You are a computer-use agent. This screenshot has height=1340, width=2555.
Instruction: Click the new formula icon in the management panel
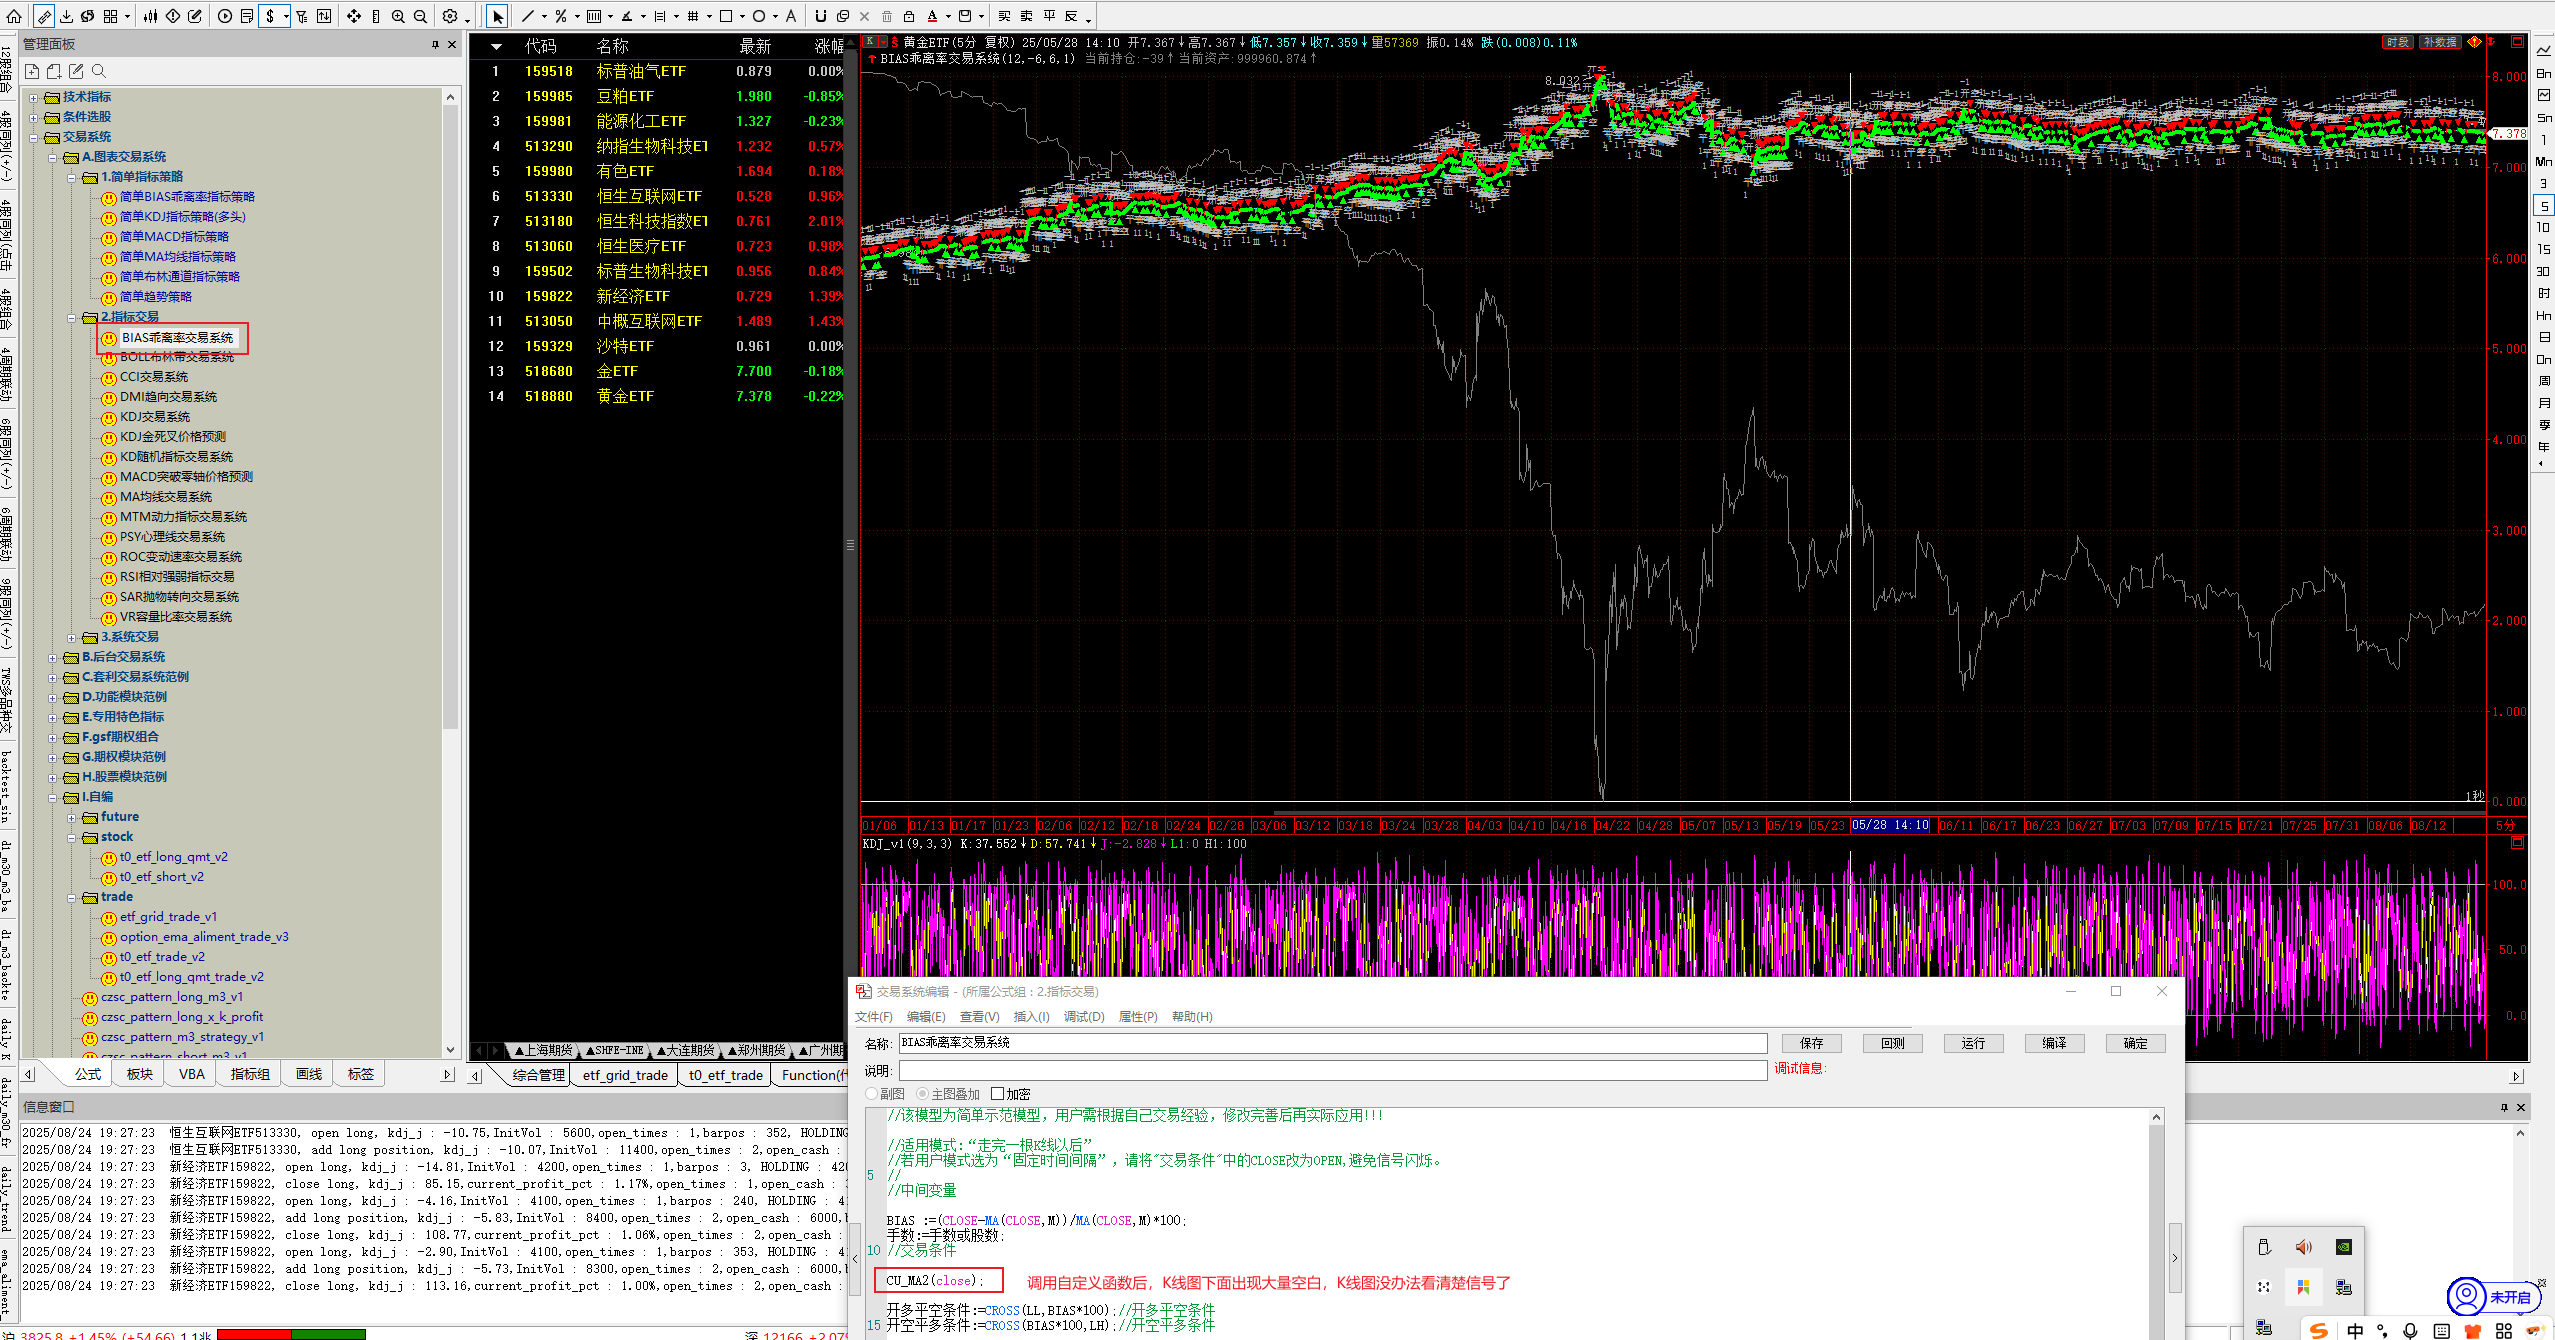point(32,71)
